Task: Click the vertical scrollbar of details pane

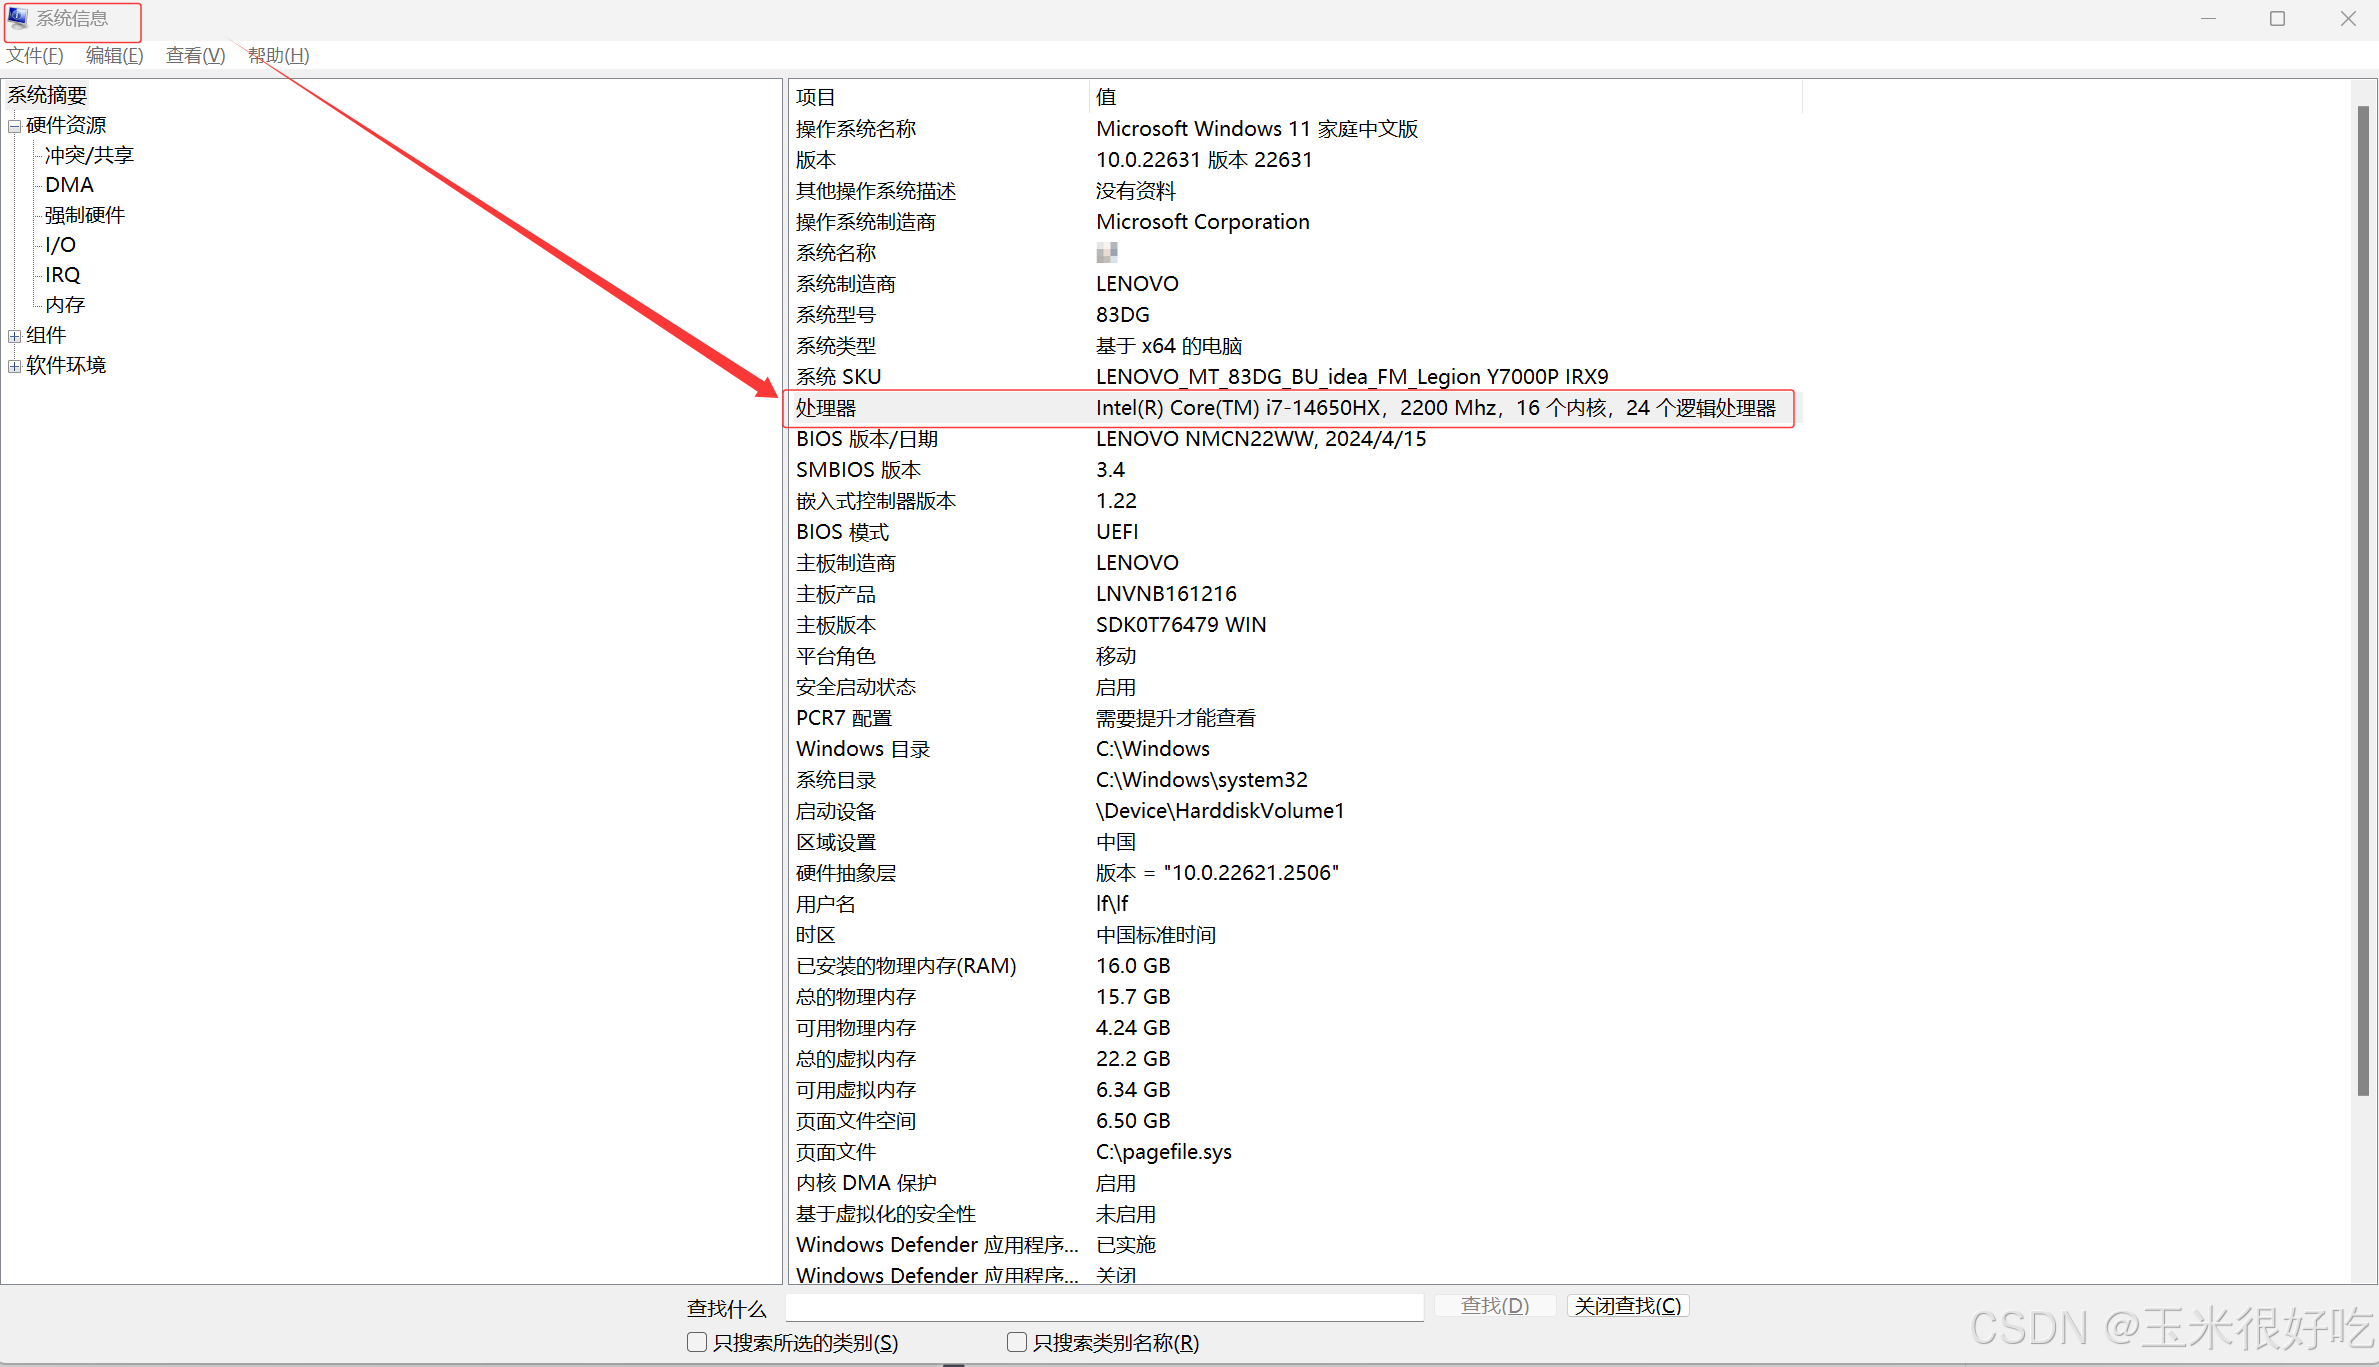Action: pos(2363,600)
